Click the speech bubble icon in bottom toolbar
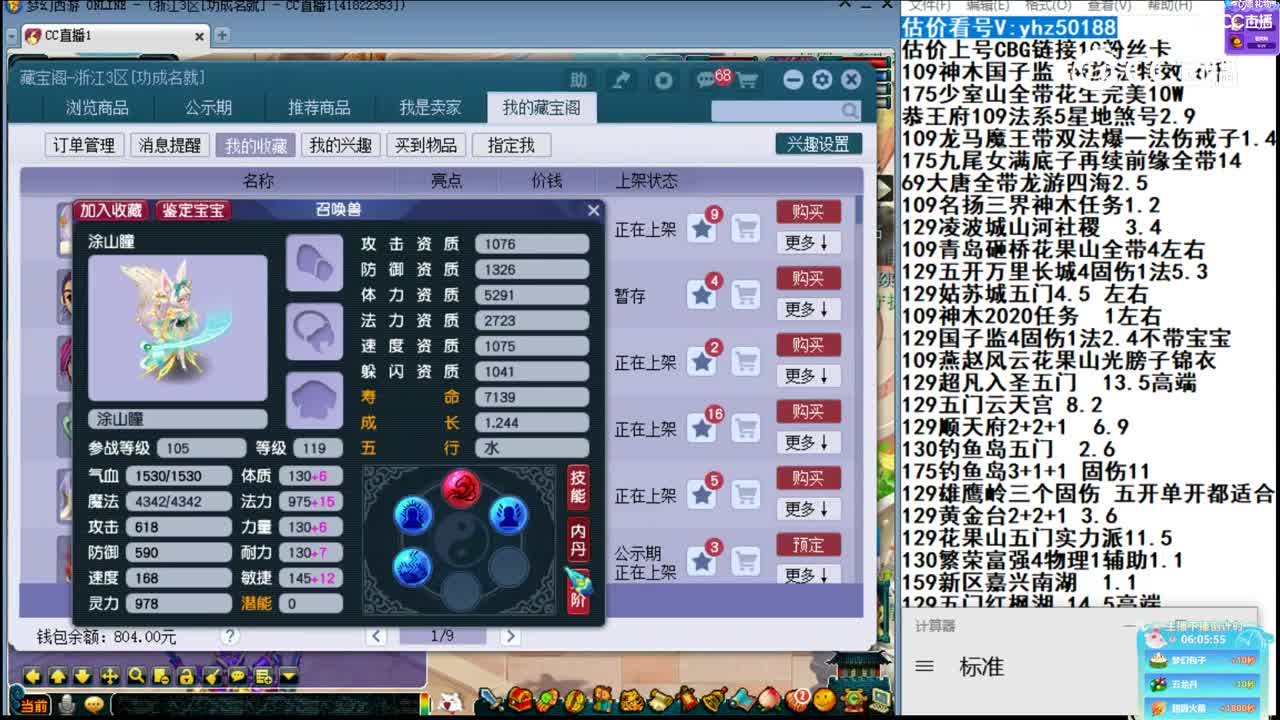The width and height of the screenshot is (1280, 720). point(238,676)
